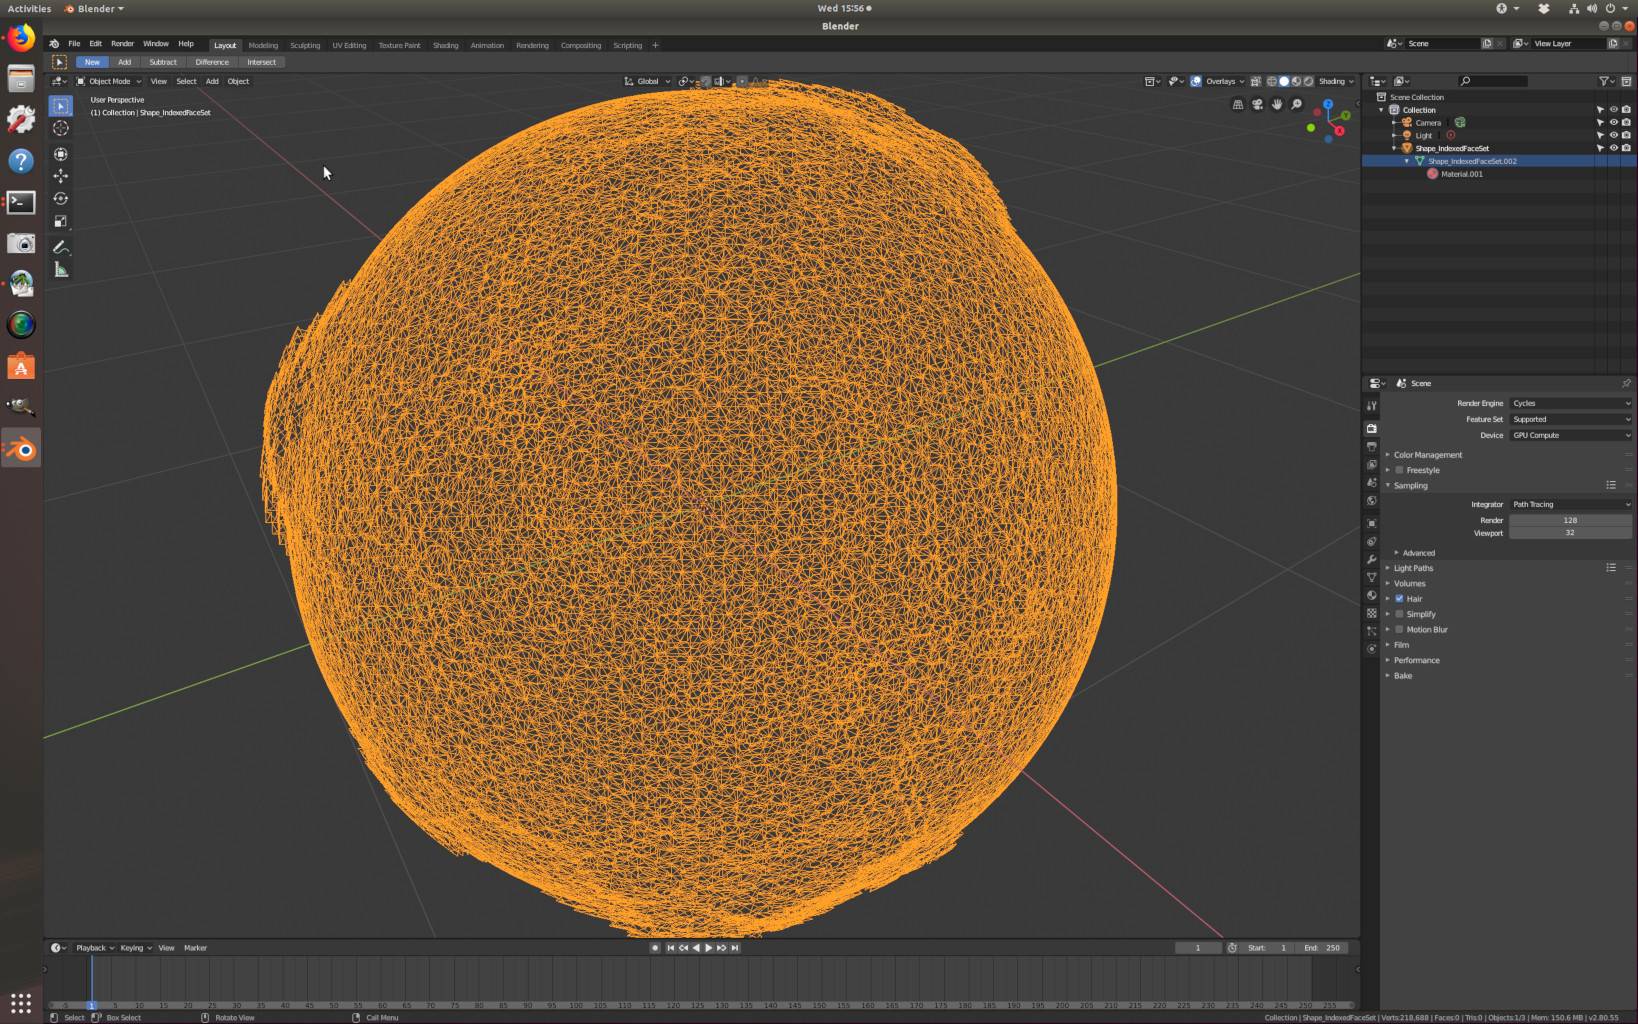Open the Scene properties tab icon
Viewport: 1638px width, 1024px height.
(x=1372, y=483)
